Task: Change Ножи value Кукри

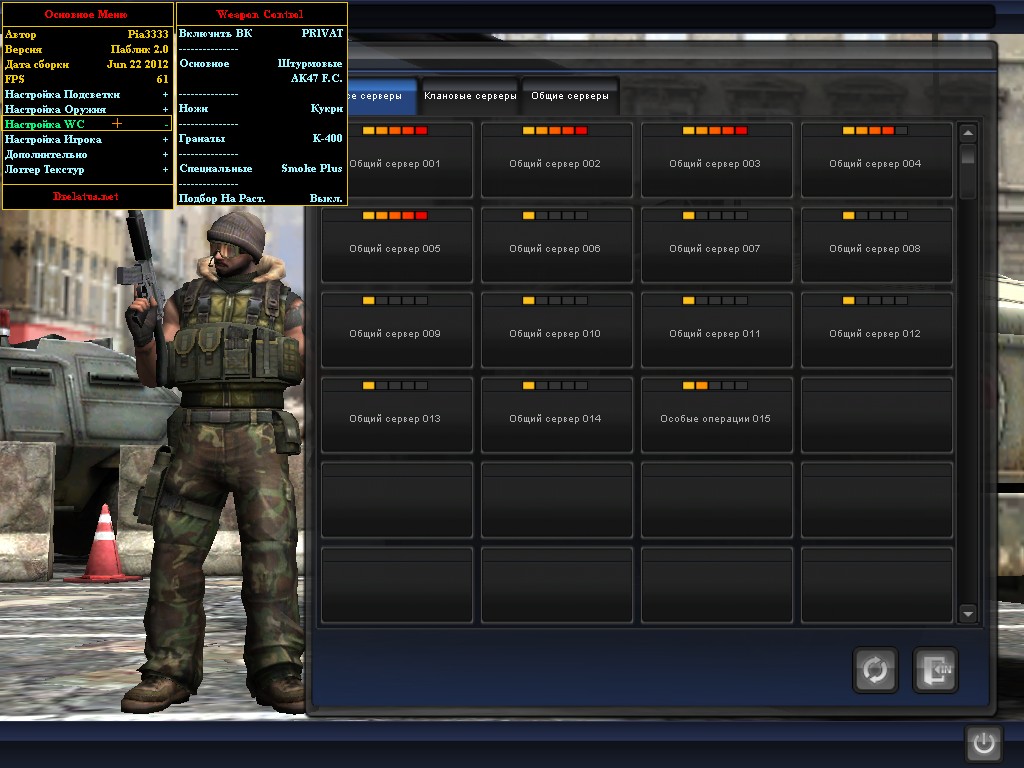Action: pyautogui.click(x=261, y=108)
